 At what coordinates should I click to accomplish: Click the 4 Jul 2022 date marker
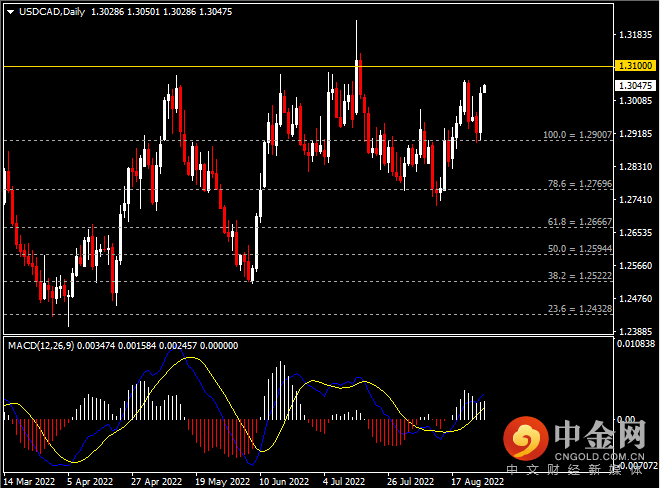344,481
